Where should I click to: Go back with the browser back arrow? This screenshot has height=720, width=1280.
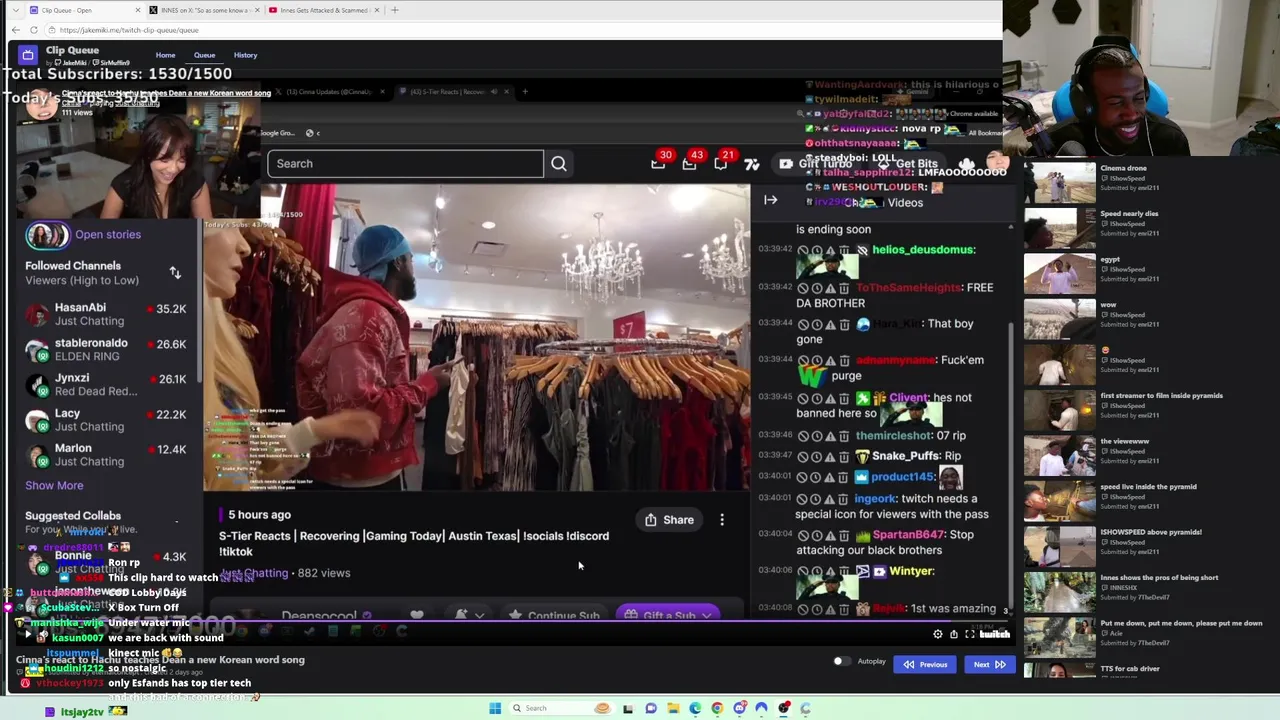click(16, 30)
